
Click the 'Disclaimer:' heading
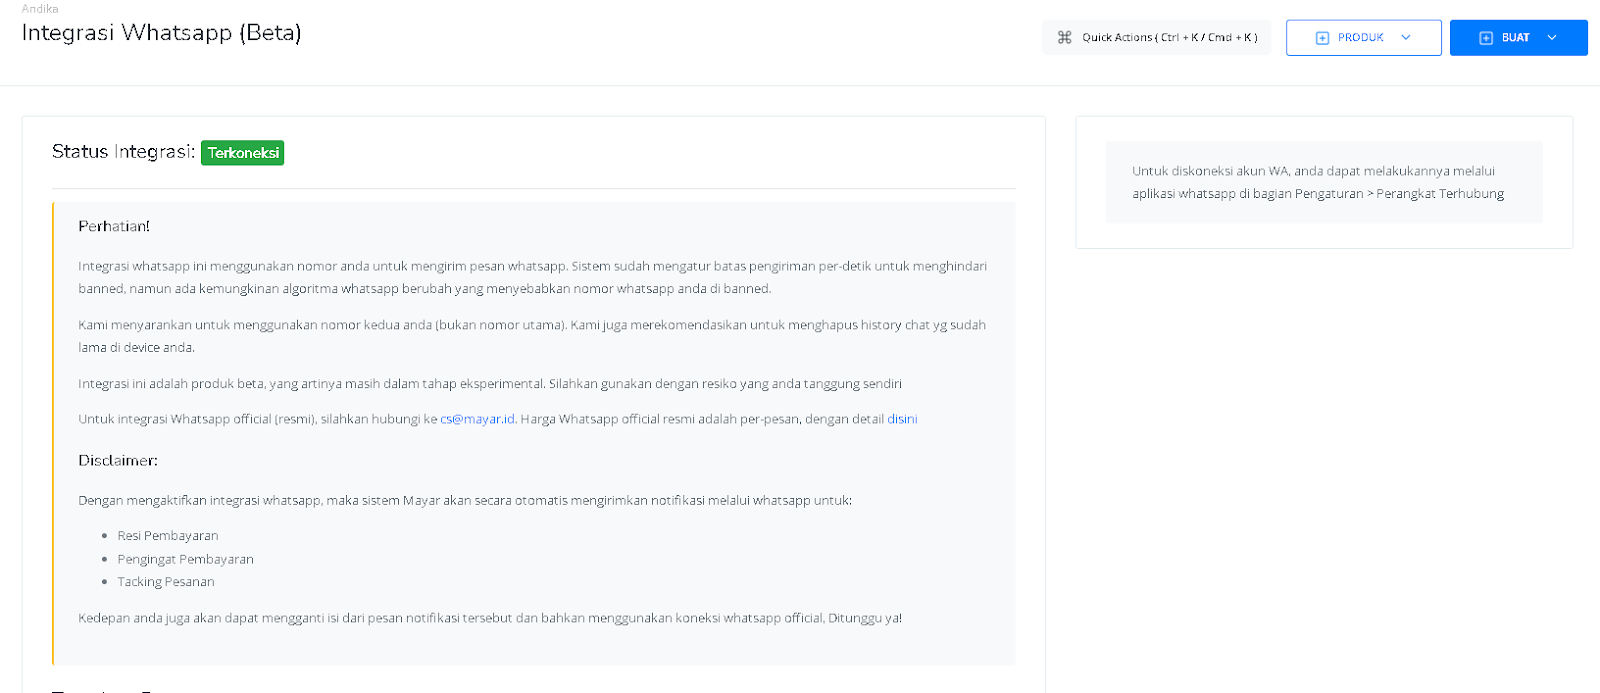click(x=118, y=461)
